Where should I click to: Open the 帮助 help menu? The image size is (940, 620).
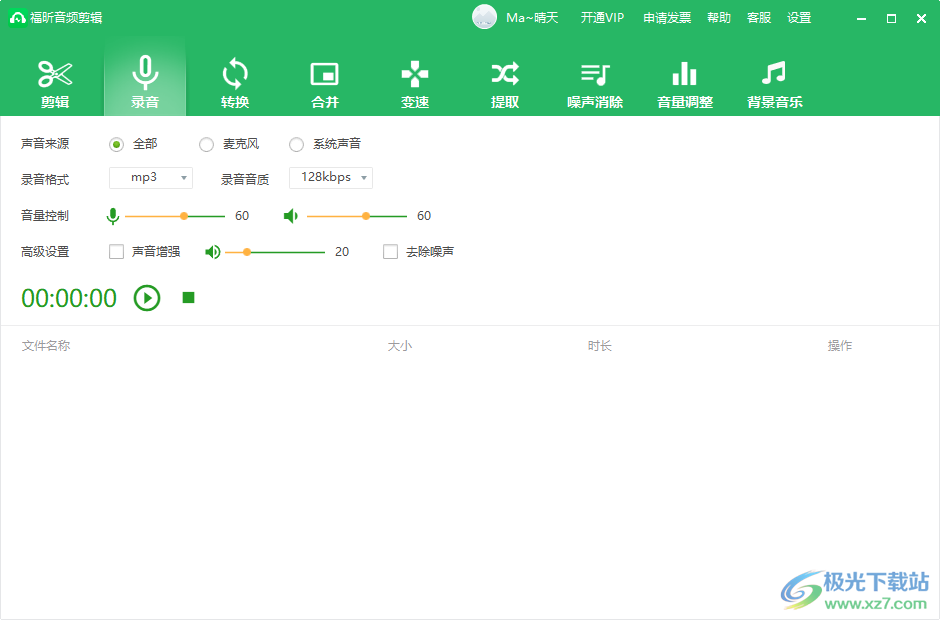pos(719,18)
